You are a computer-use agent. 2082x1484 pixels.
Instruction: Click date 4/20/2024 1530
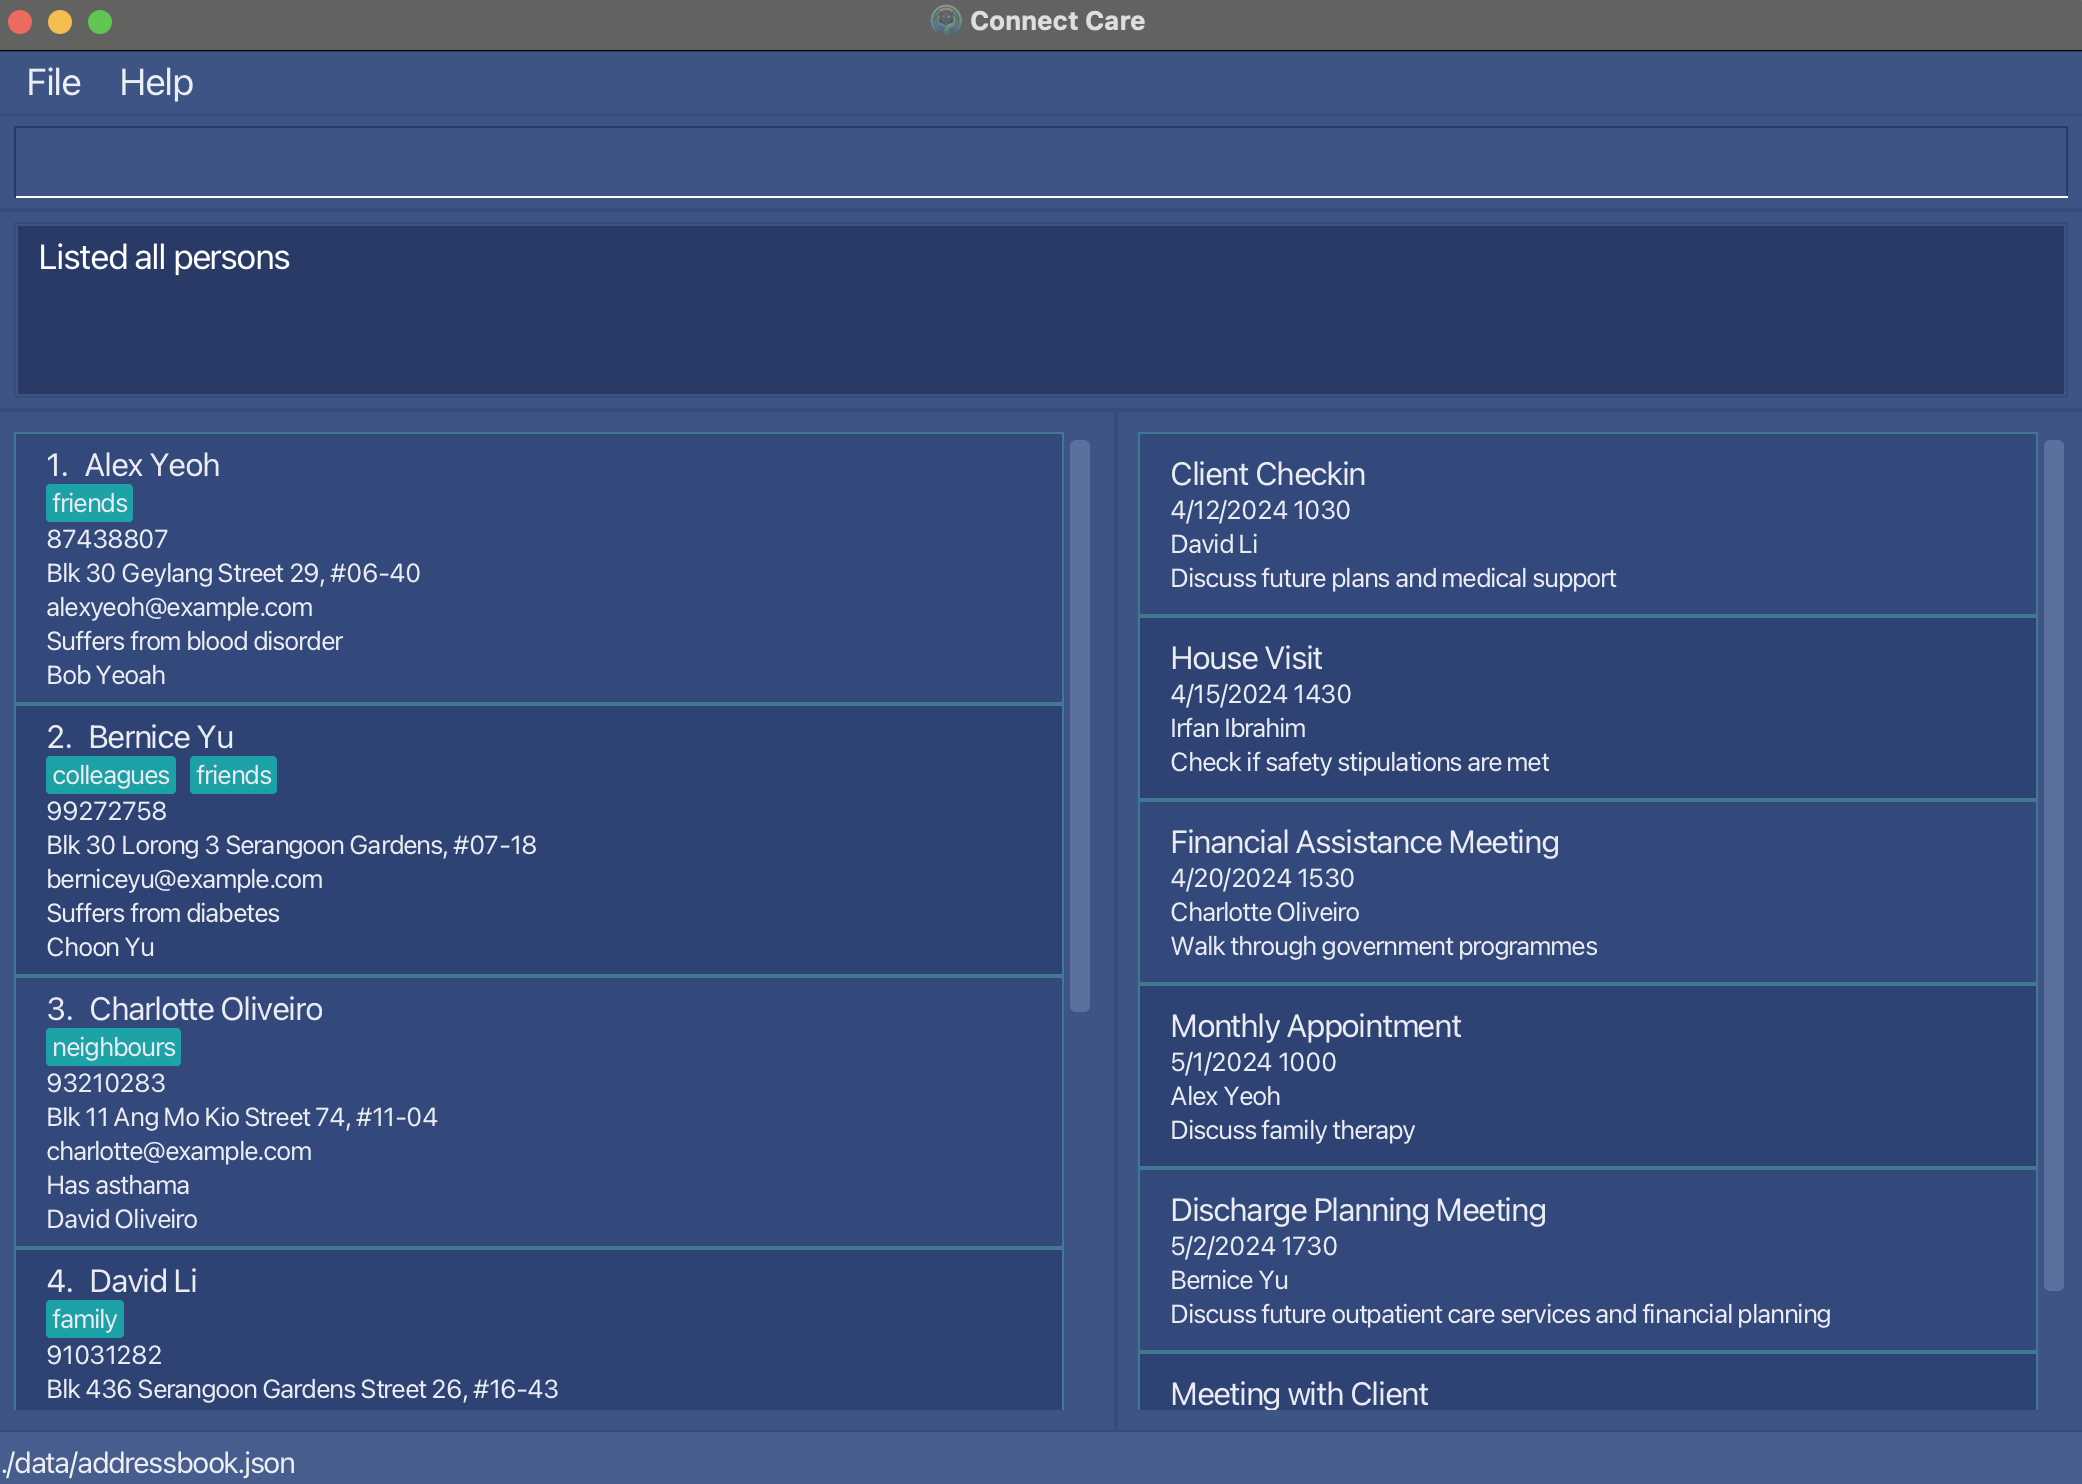pos(1262,879)
